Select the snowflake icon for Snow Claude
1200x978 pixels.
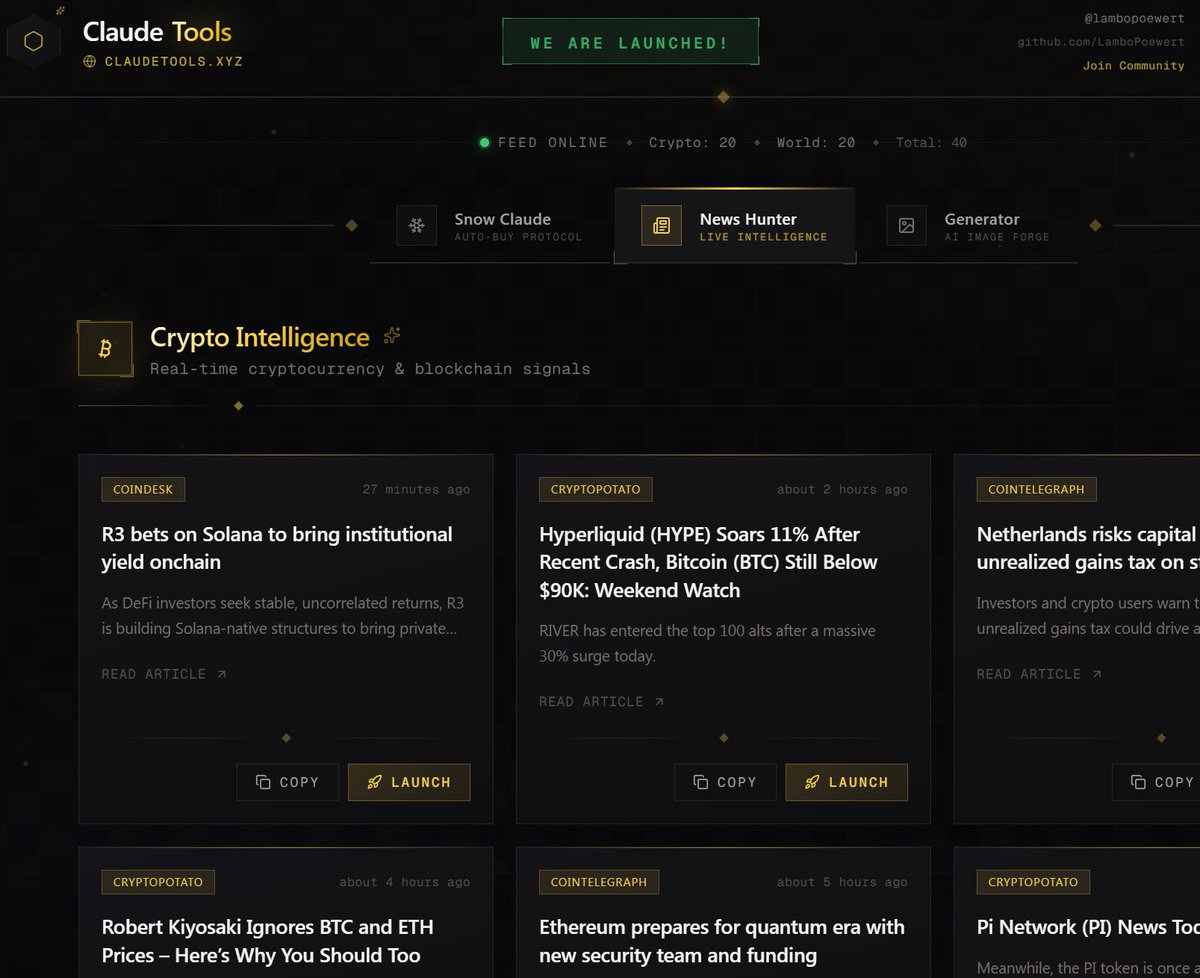coord(417,226)
